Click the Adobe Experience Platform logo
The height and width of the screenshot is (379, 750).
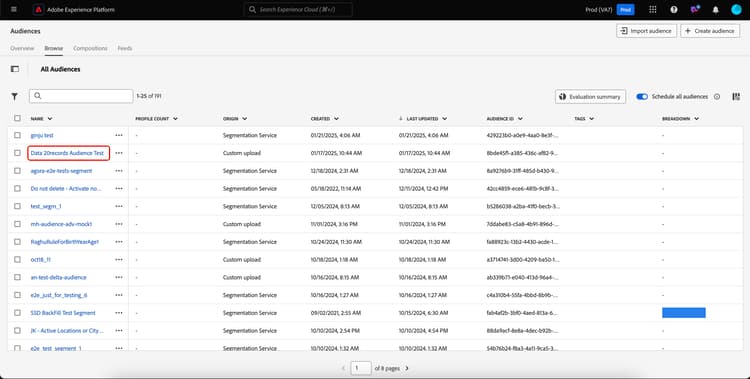pos(39,10)
